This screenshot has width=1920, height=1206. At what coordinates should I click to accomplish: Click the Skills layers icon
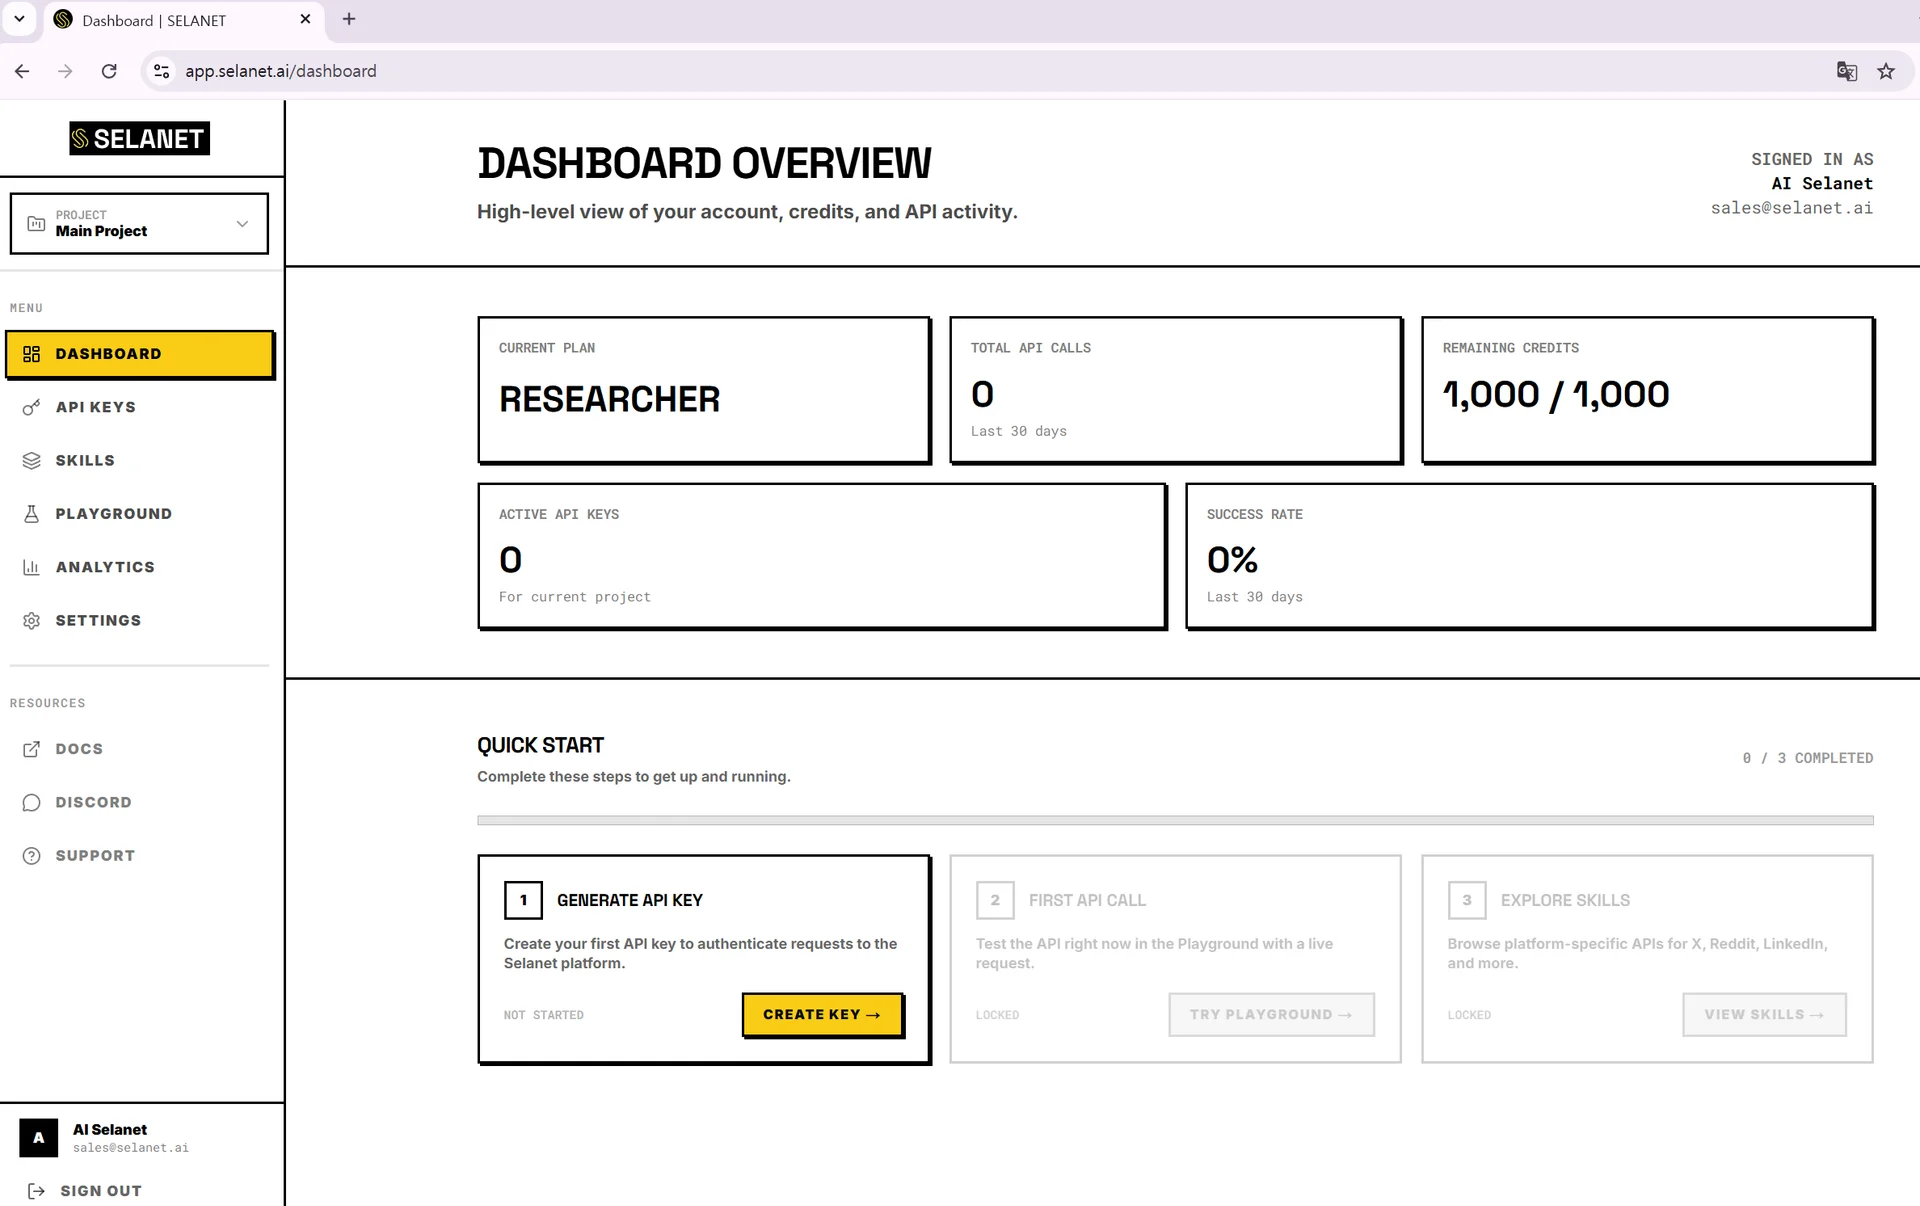pyautogui.click(x=32, y=460)
